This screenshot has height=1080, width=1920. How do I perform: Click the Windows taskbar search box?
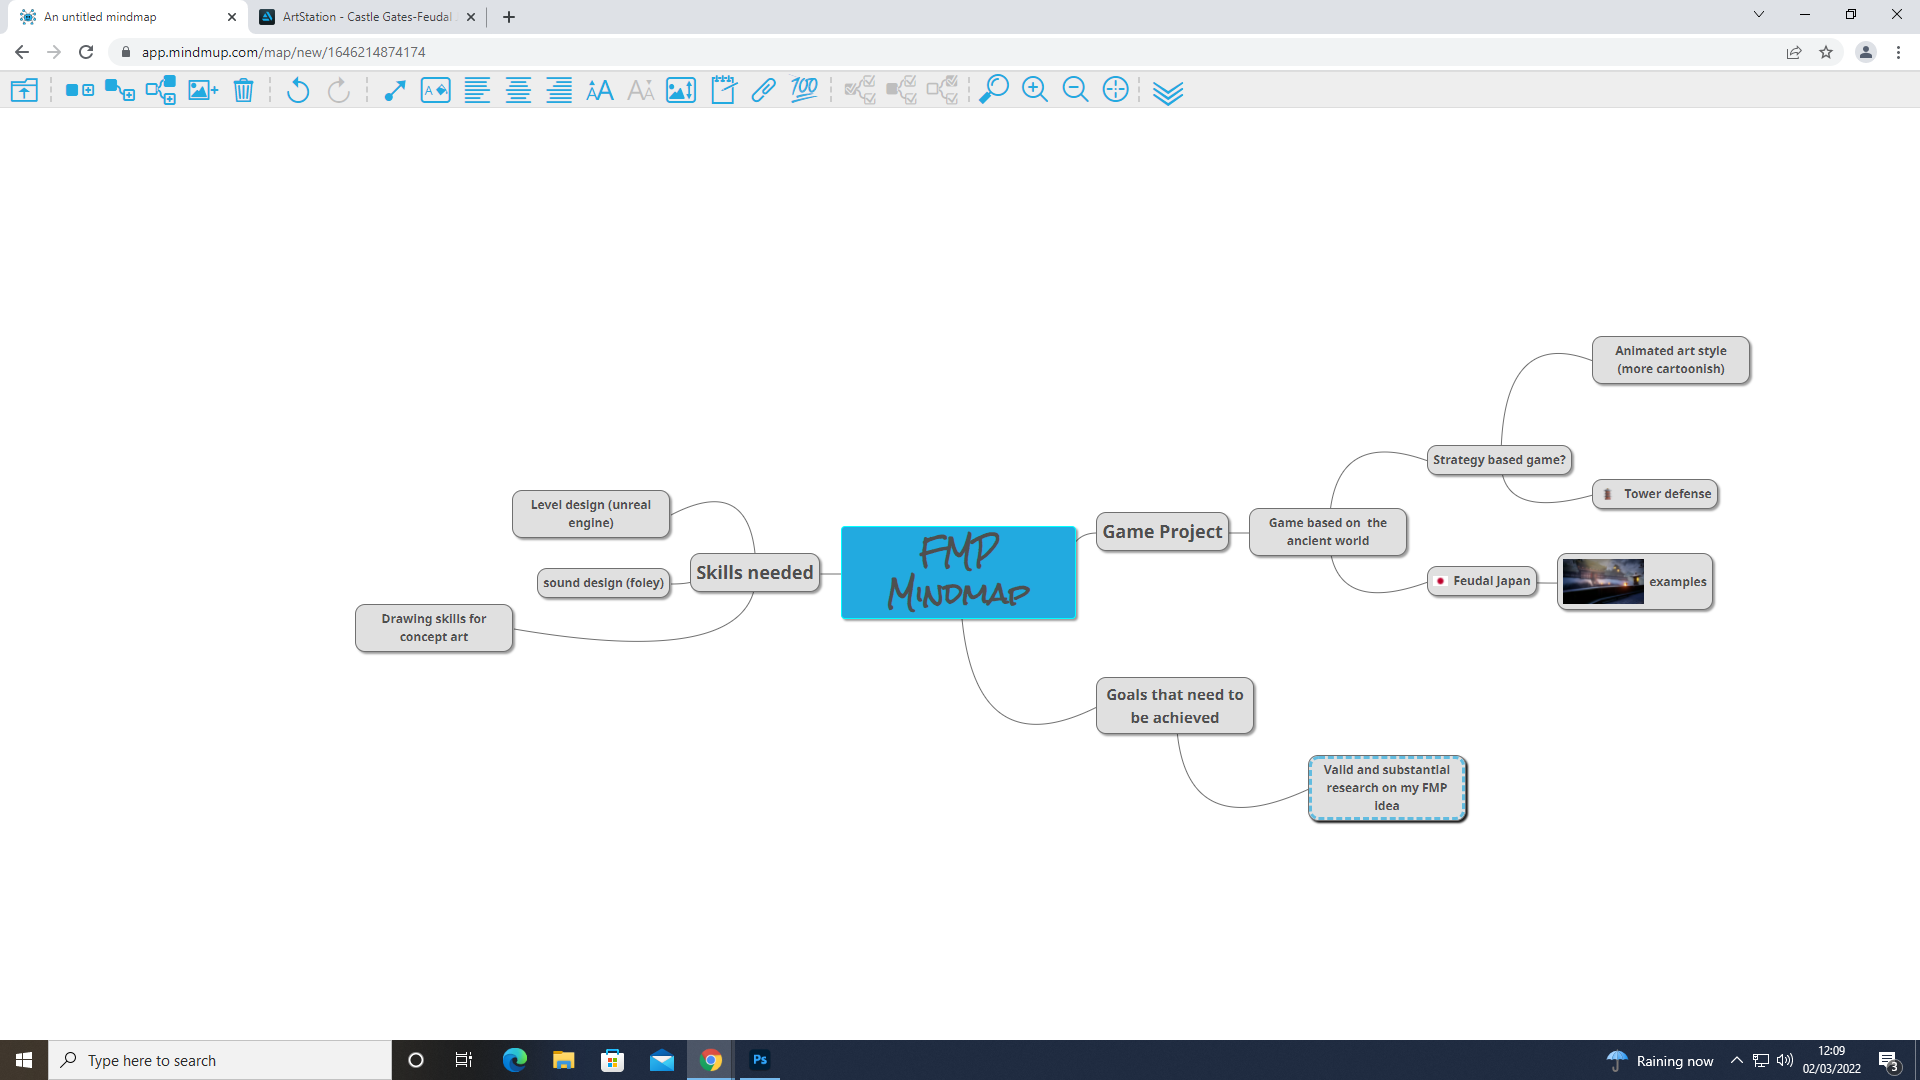pyautogui.click(x=220, y=1060)
